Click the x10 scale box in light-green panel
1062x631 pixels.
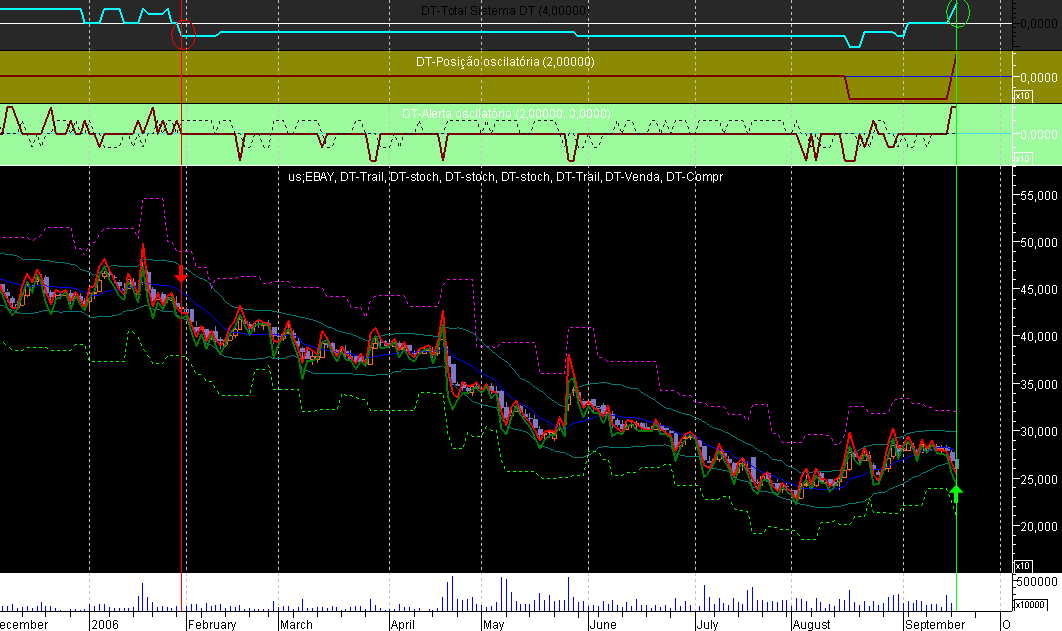(x=1023, y=158)
